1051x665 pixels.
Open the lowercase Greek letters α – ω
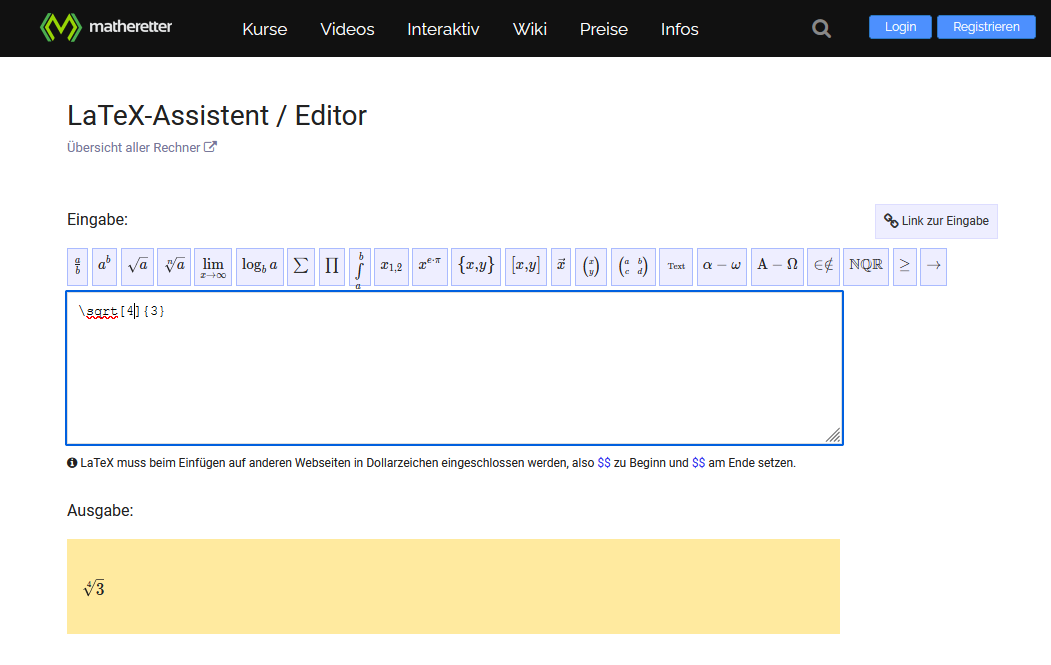(722, 266)
